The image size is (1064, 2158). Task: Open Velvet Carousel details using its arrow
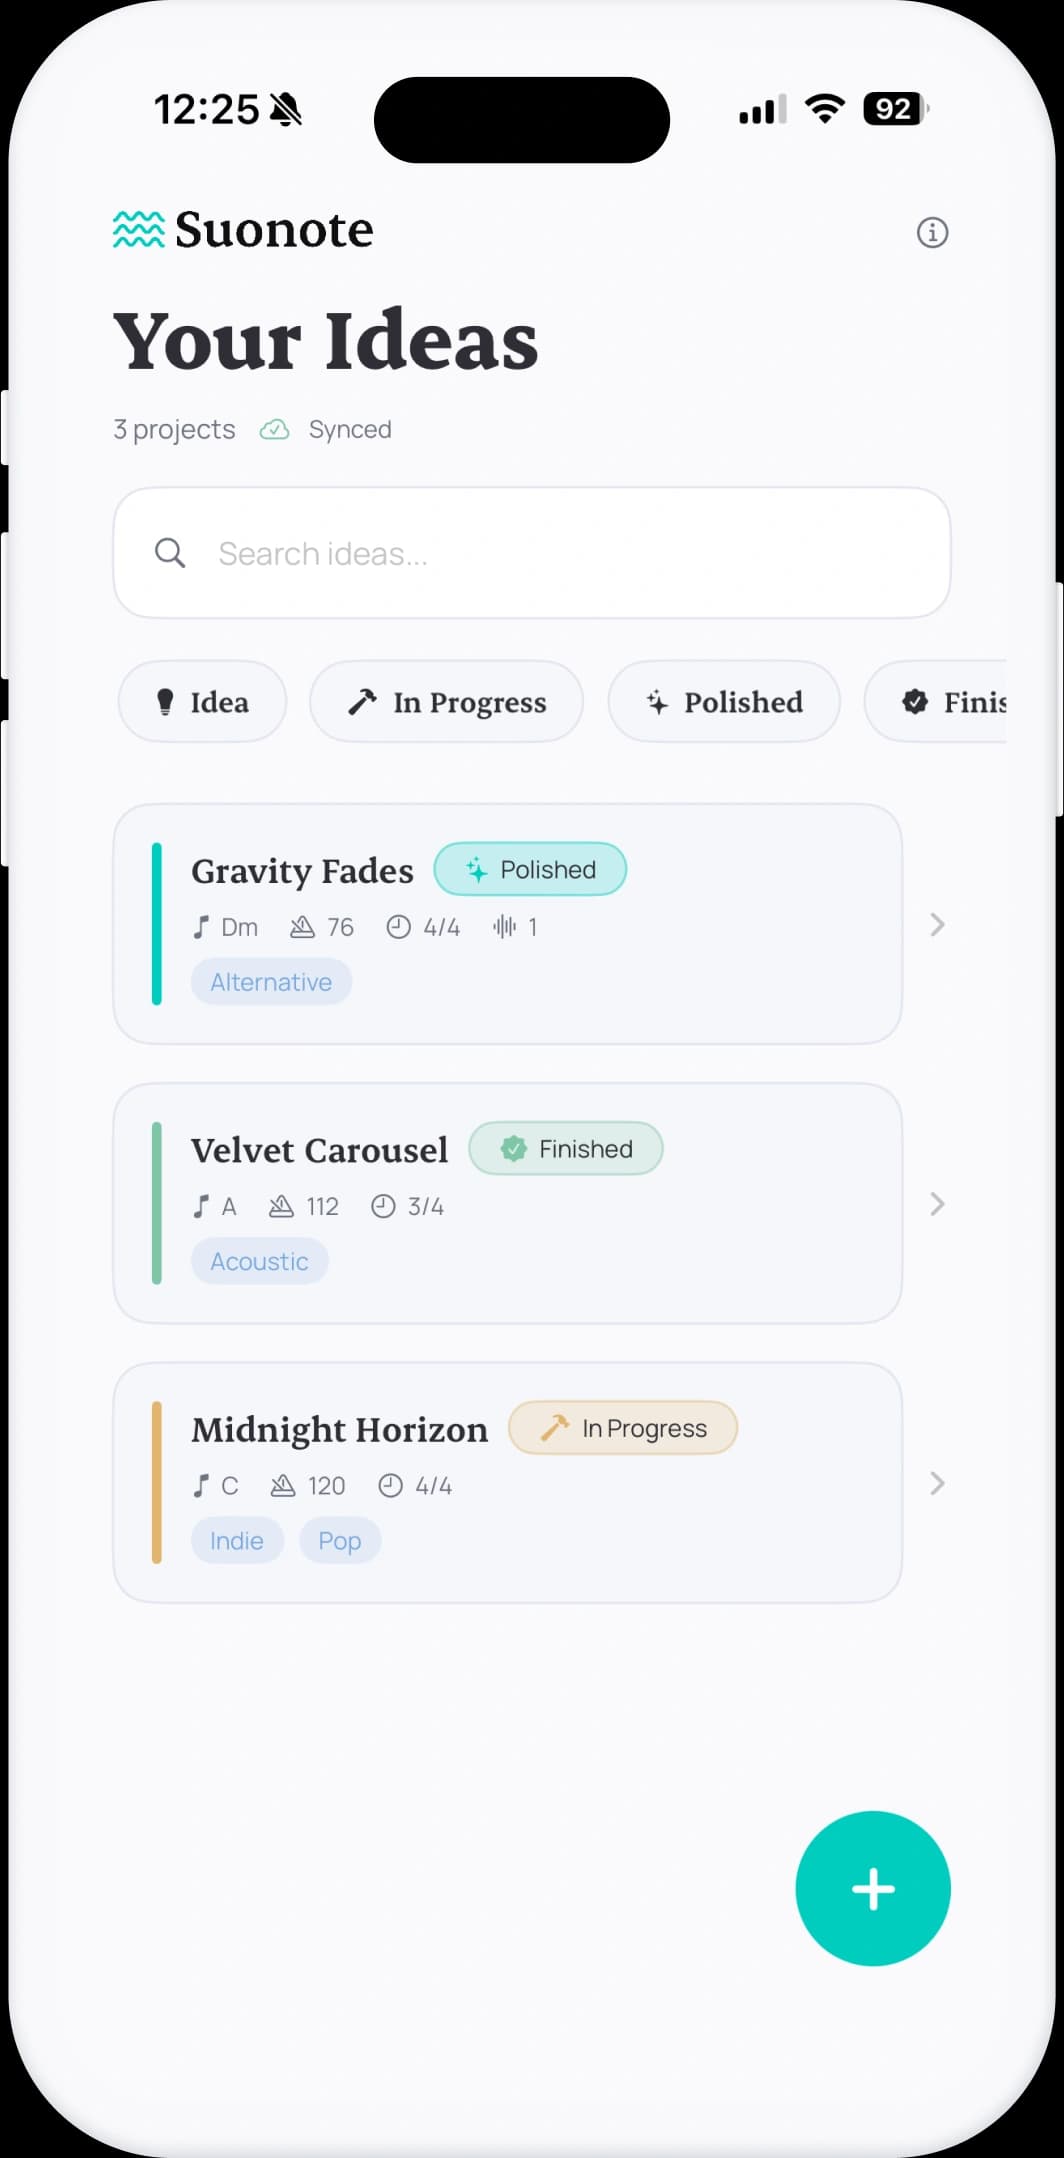[936, 1204]
